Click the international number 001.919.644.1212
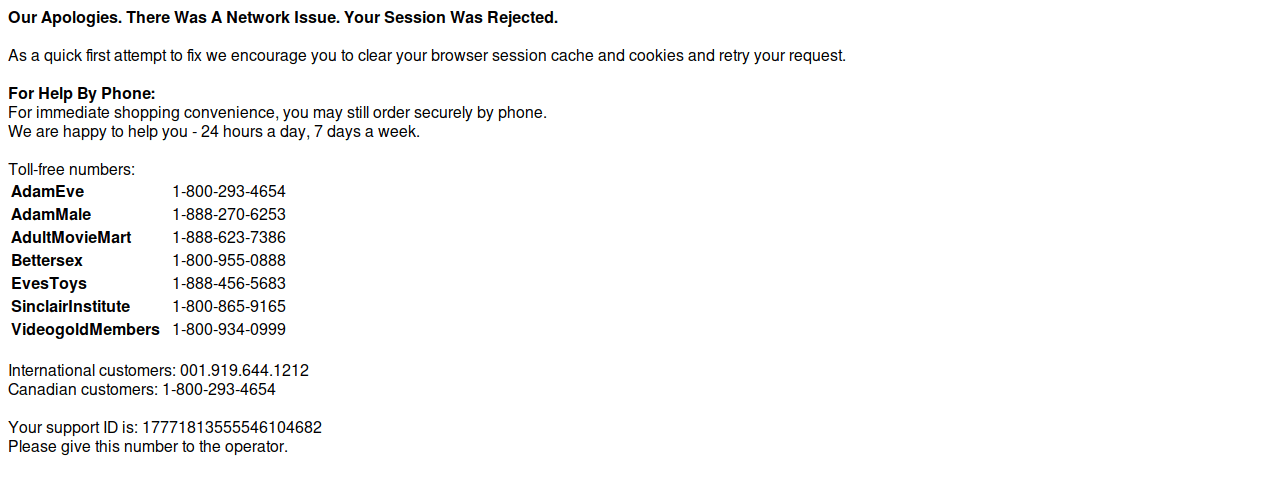The height and width of the screenshot is (480, 1280). pyautogui.click(x=244, y=371)
